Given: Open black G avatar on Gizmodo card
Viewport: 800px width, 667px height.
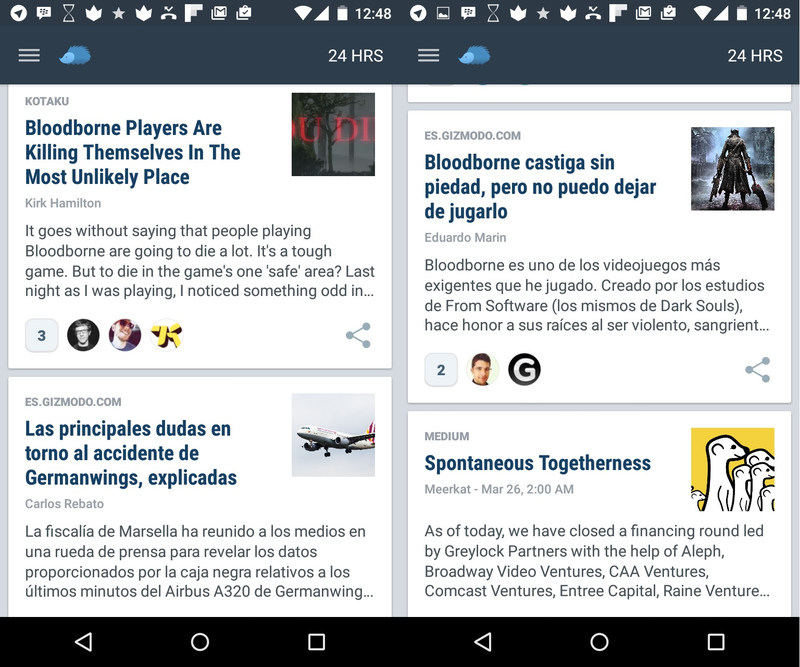Looking at the screenshot, I should [524, 369].
